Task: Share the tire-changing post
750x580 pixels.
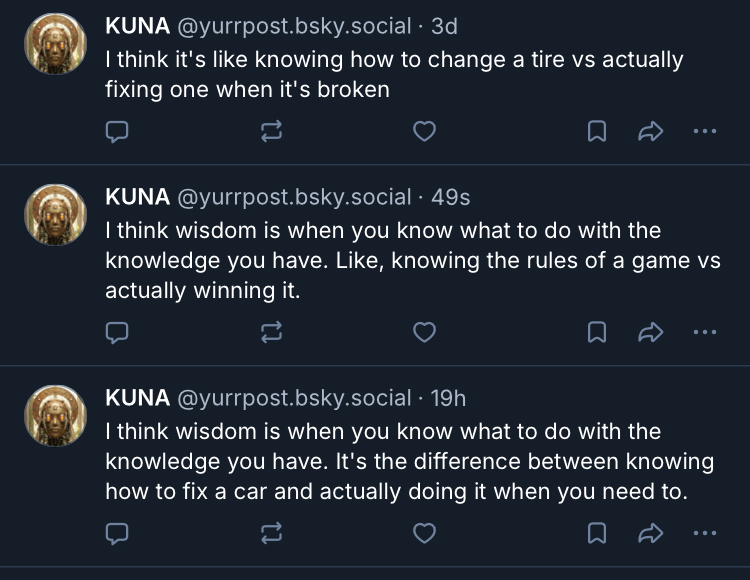Action: (651, 131)
